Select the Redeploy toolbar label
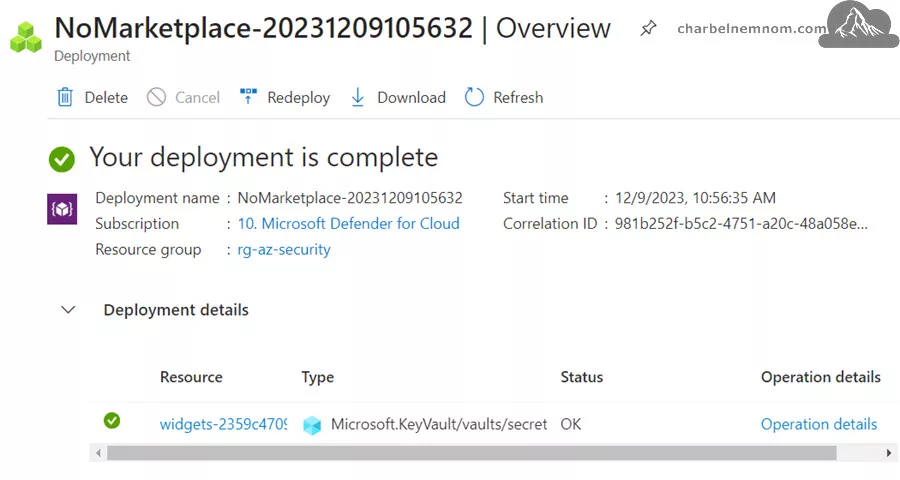The width and height of the screenshot is (900, 480). (298, 98)
